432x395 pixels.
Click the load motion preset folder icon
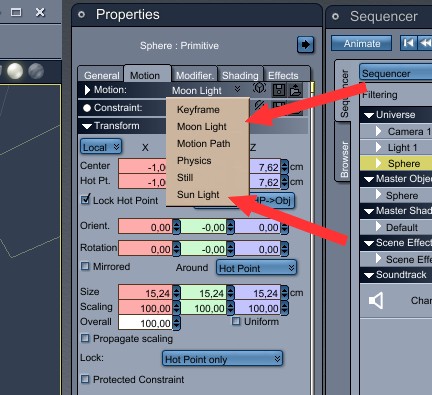(295, 90)
